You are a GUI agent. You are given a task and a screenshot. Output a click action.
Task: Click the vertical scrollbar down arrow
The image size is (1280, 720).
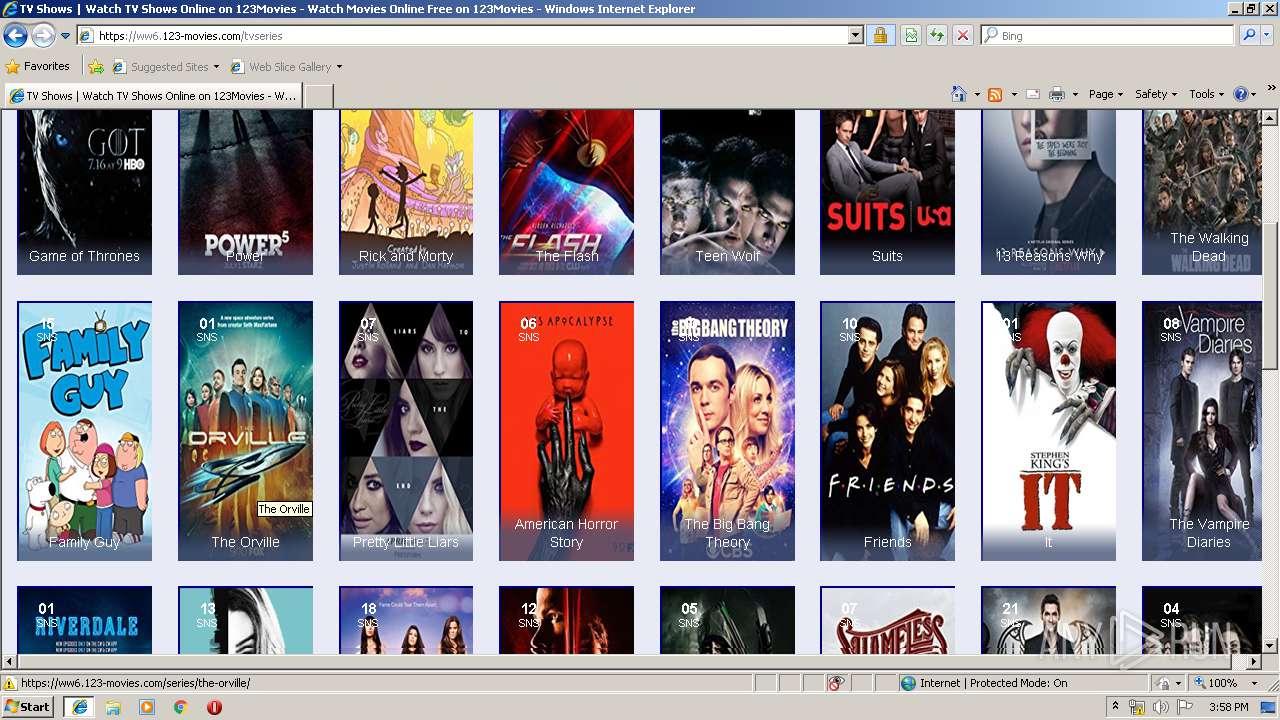pos(1270,646)
